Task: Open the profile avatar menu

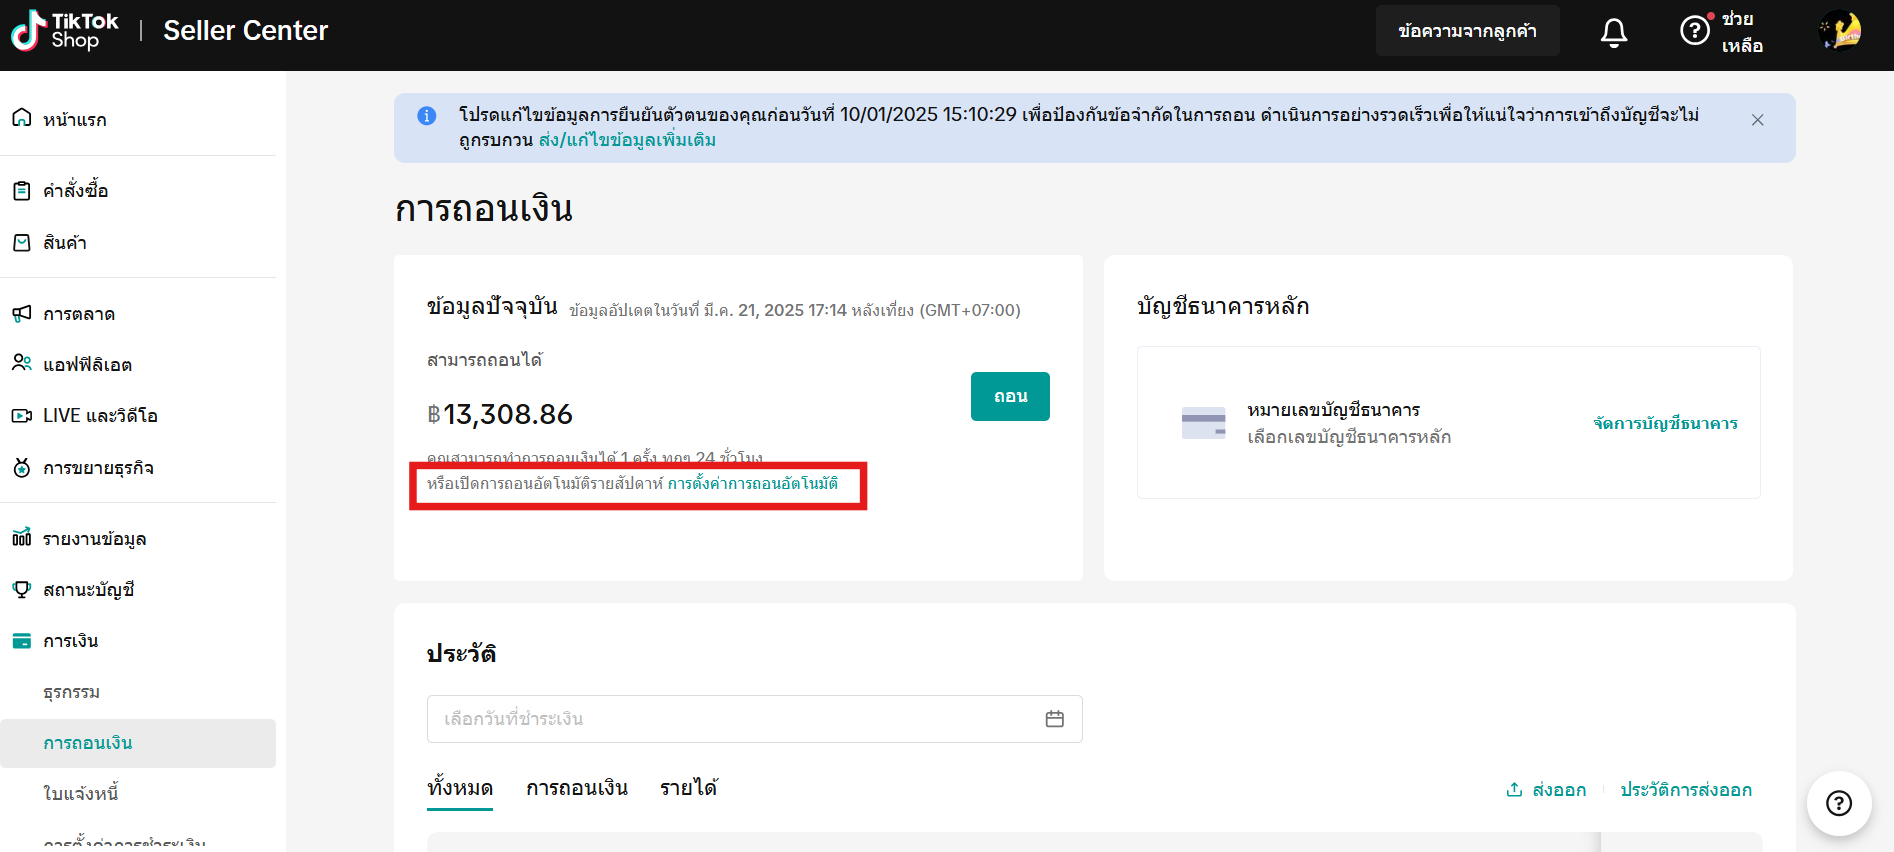Action: point(1839,31)
